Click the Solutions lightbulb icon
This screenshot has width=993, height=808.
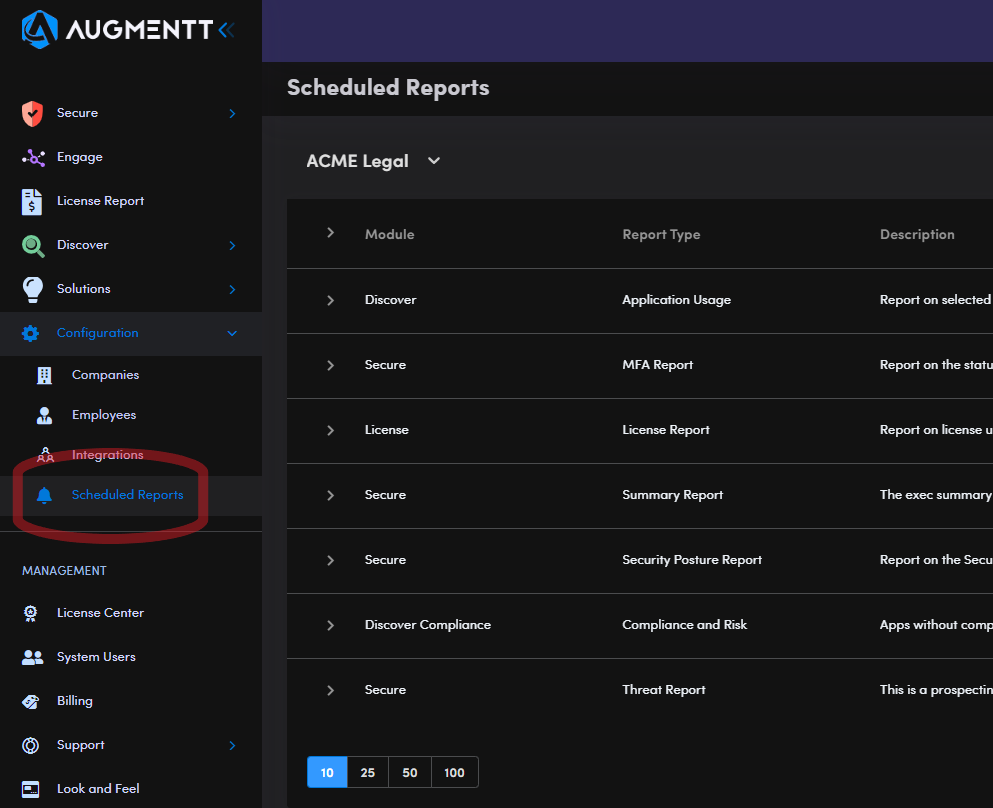[x=33, y=289]
